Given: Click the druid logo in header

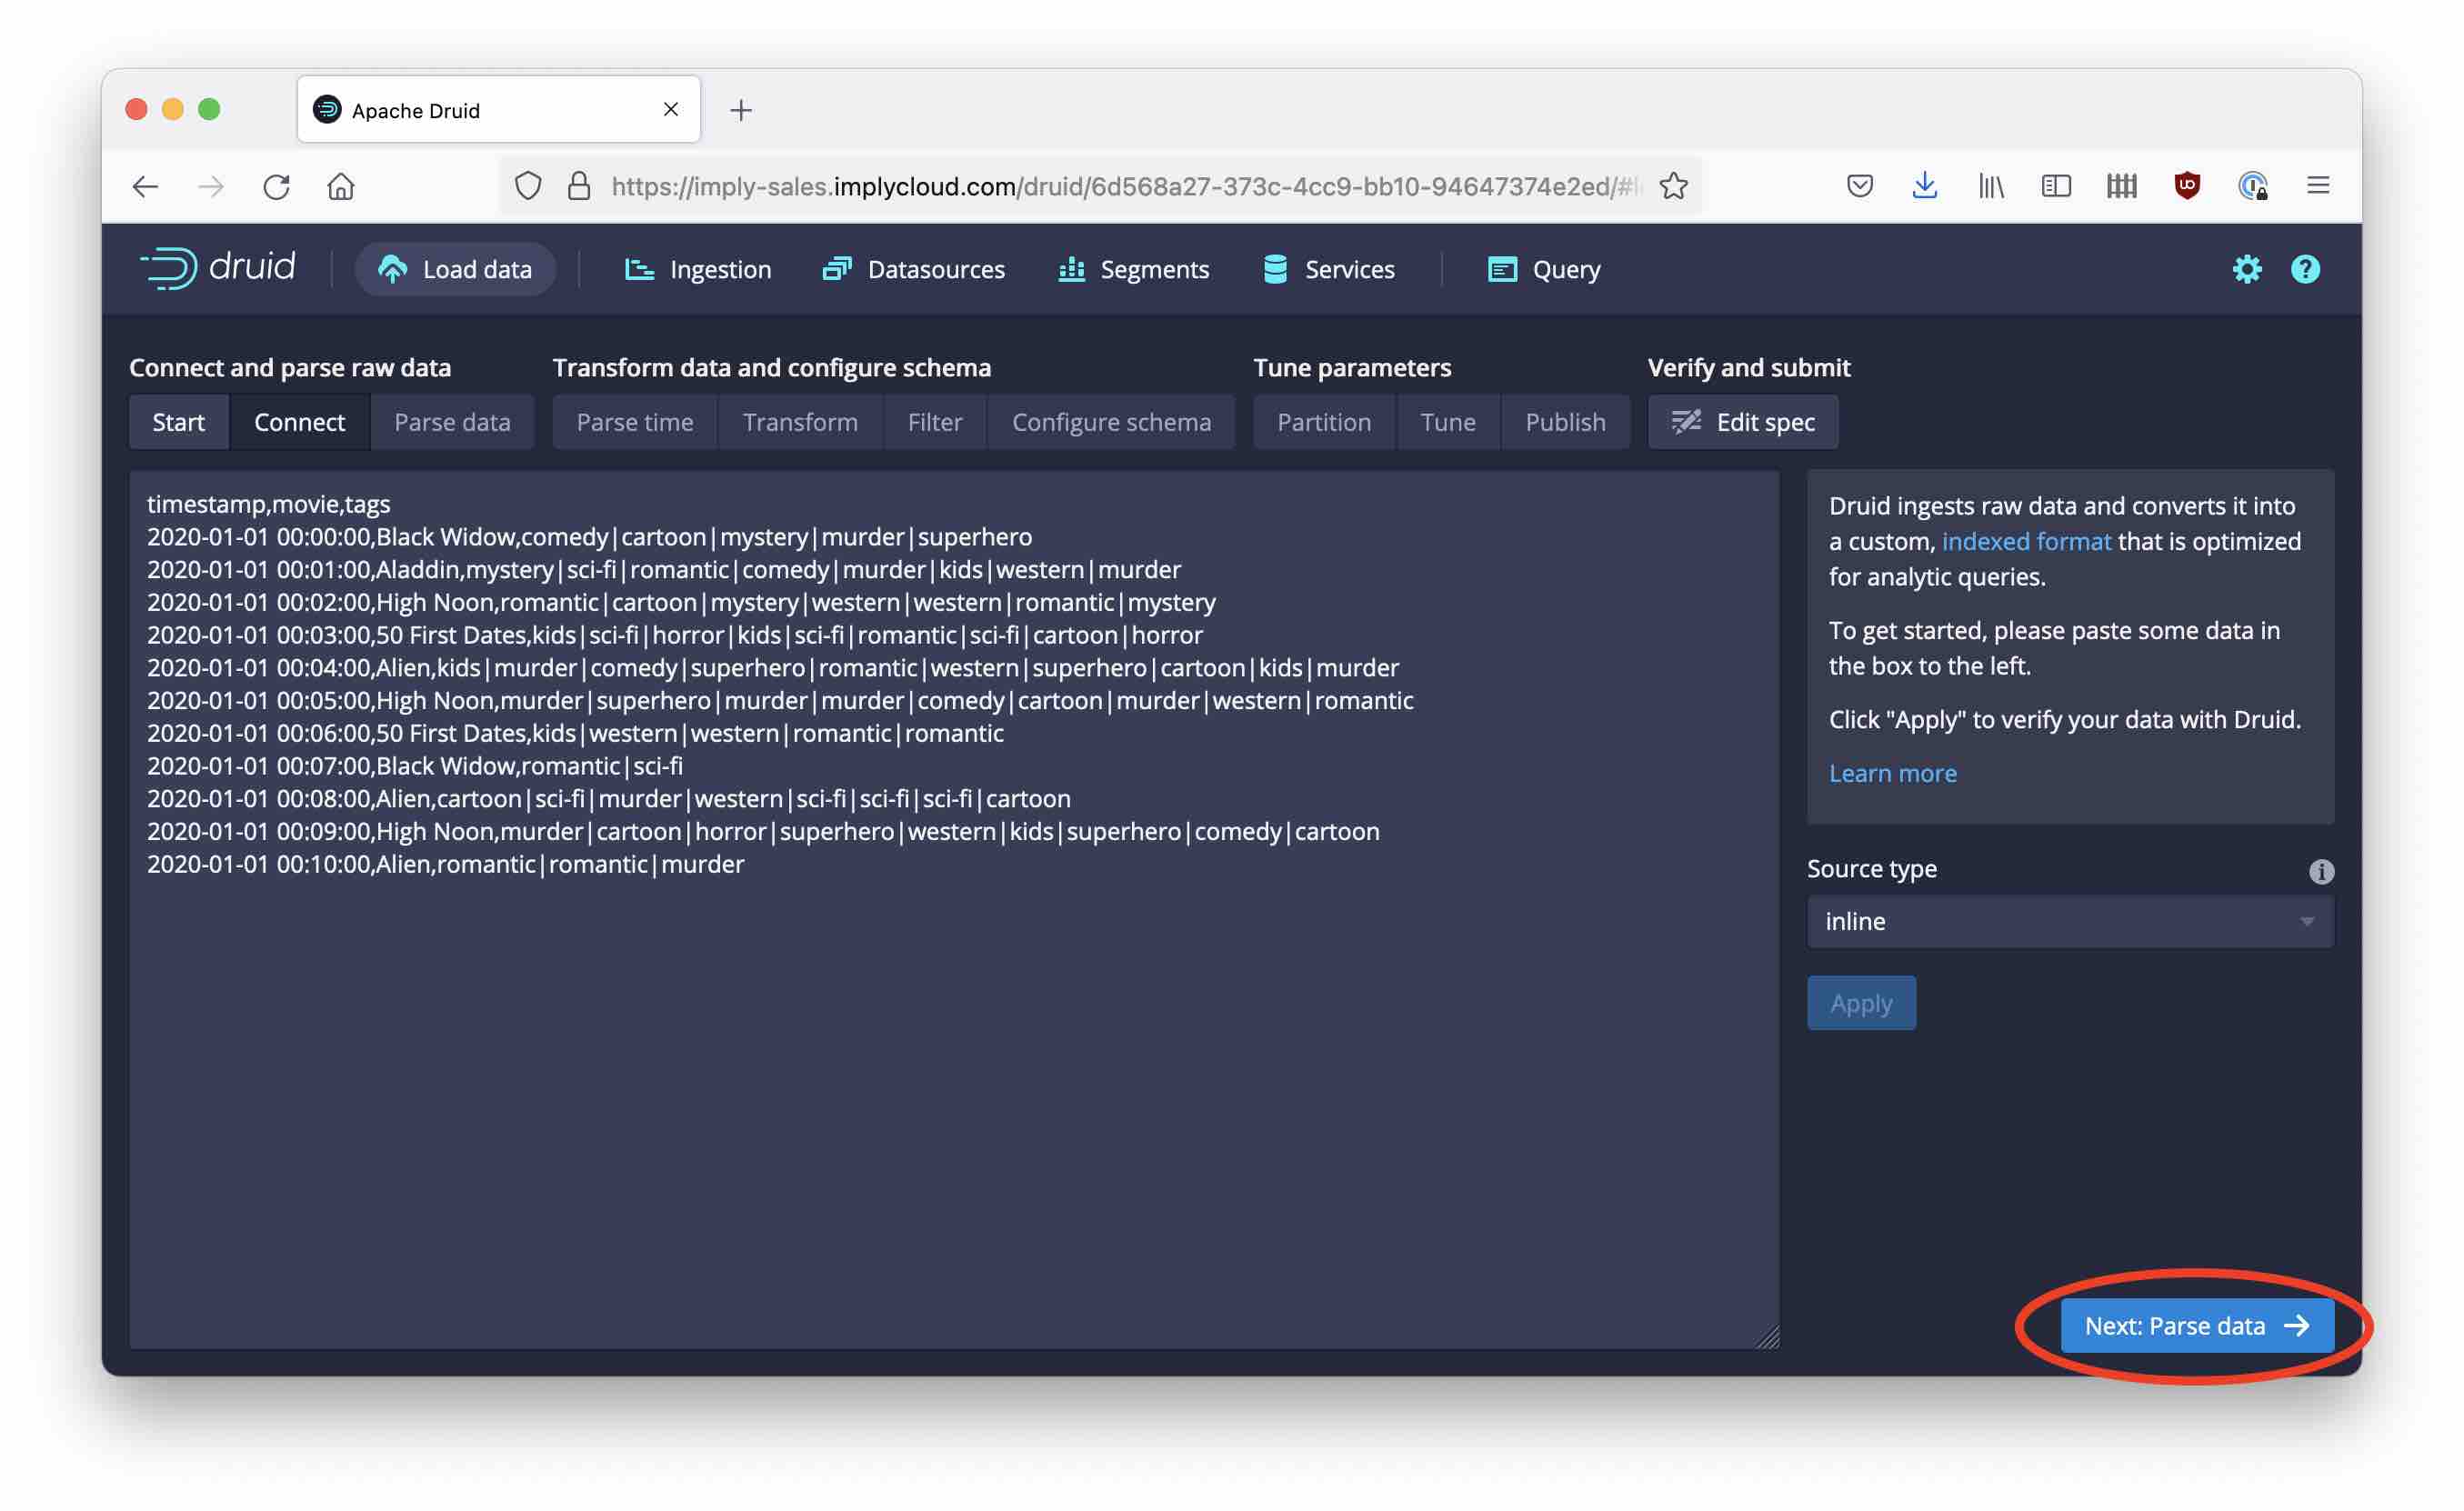Looking at the screenshot, I should (218, 268).
